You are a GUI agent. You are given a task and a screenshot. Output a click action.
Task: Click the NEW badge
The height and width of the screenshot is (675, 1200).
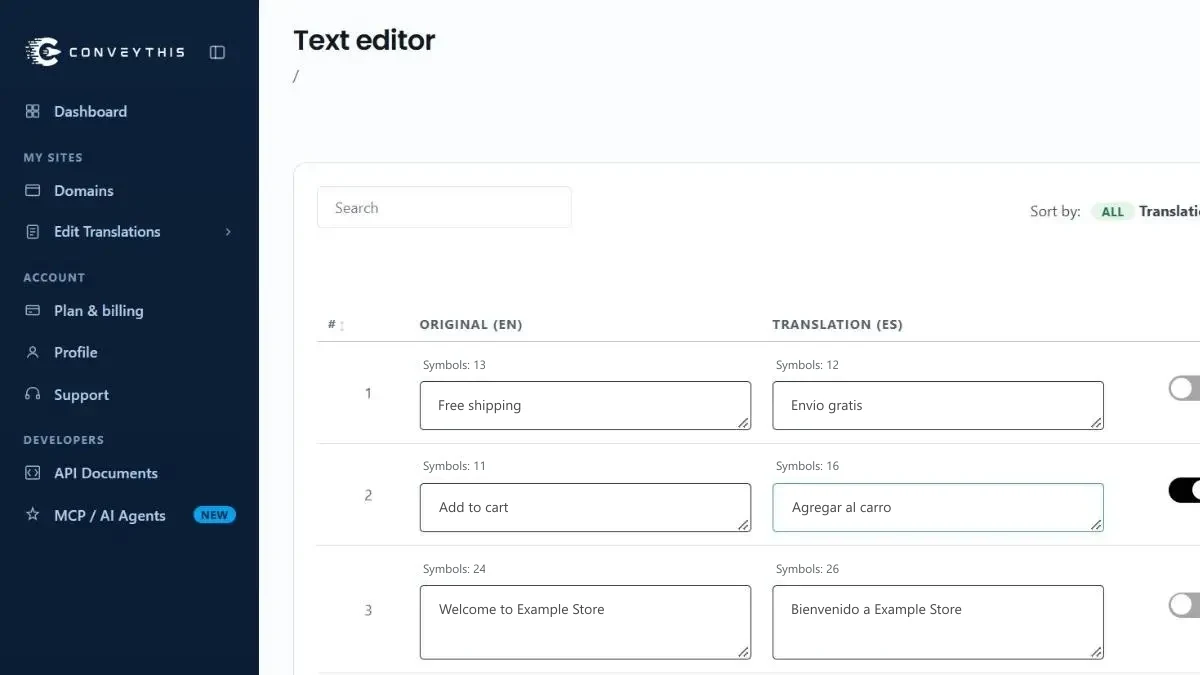pyautogui.click(x=214, y=515)
